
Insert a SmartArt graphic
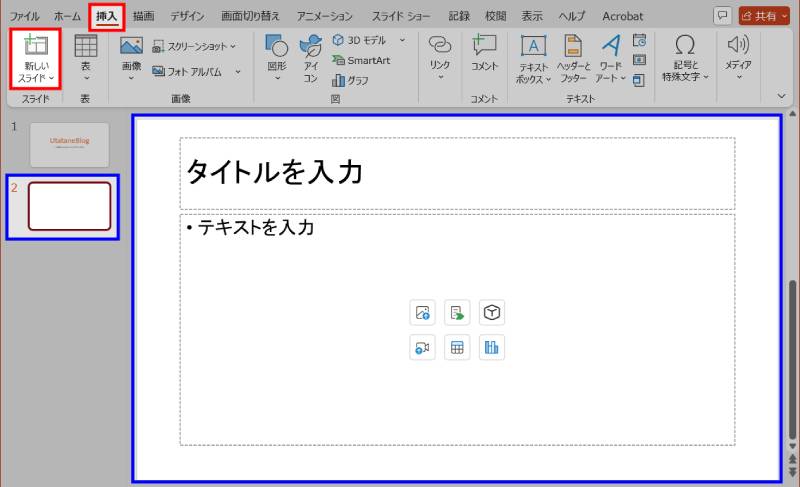coord(361,60)
